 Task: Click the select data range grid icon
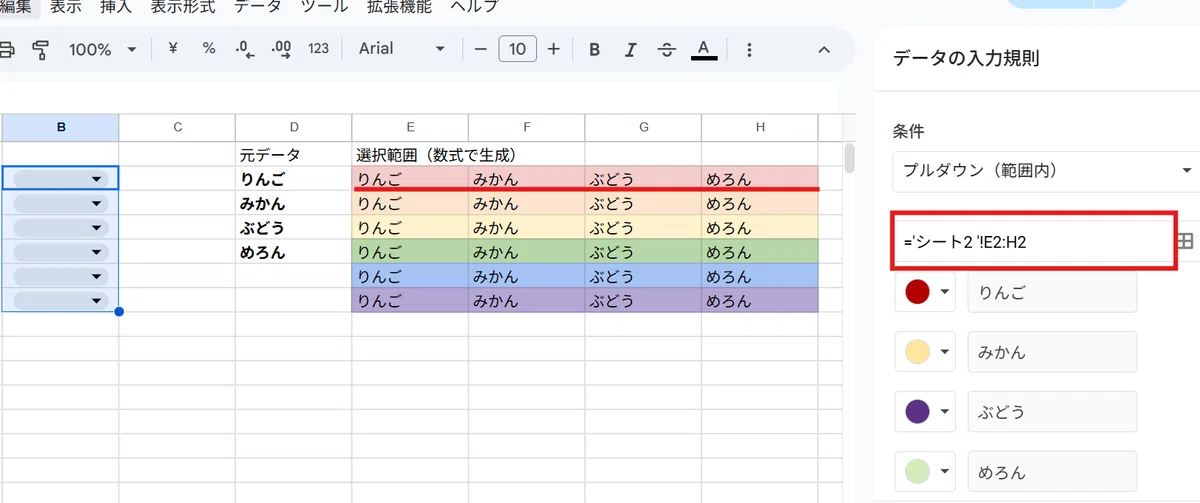pos(1186,241)
